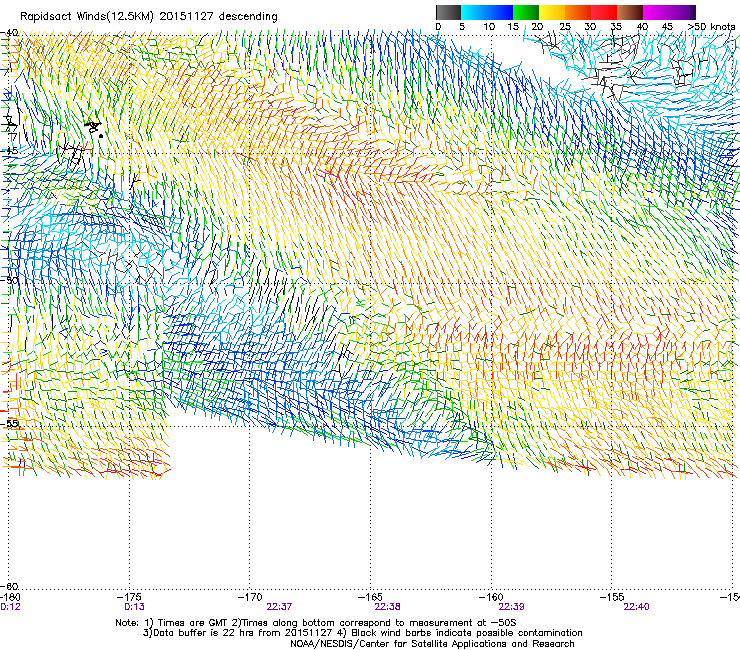The height and width of the screenshot is (650, 740).
Task: Click the '40' label under the color bar
Action: pos(642,27)
